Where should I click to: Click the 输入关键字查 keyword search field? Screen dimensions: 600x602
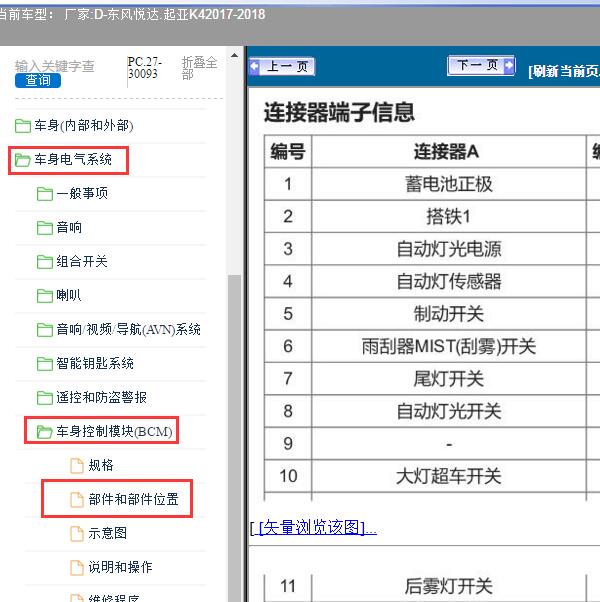coord(55,66)
